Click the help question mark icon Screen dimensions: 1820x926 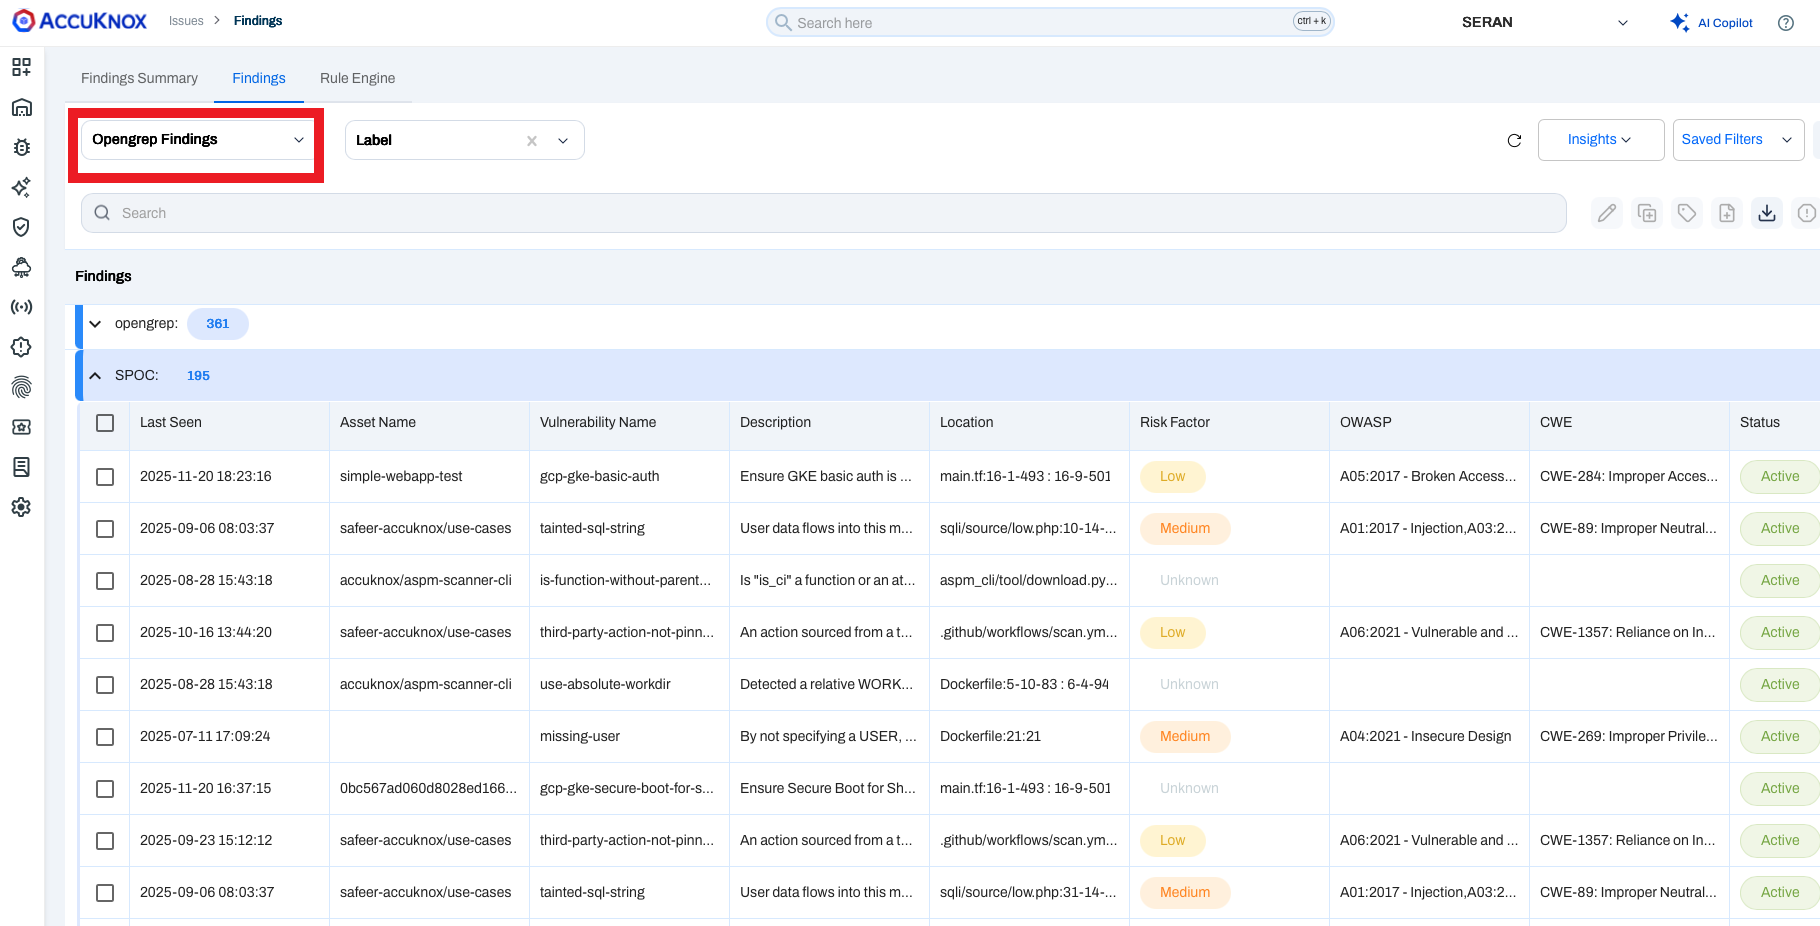pyautogui.click(x=1785, y=23)
